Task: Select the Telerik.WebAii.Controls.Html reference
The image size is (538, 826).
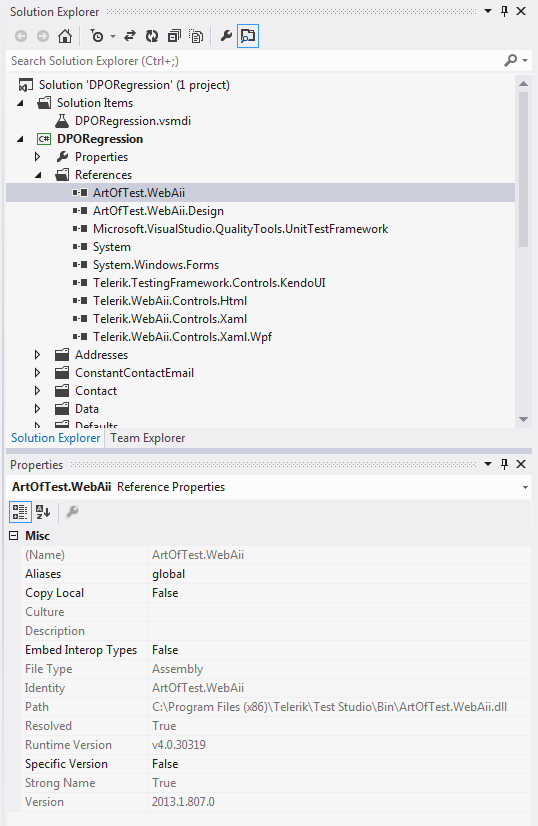Action: [x=170, y=301]
